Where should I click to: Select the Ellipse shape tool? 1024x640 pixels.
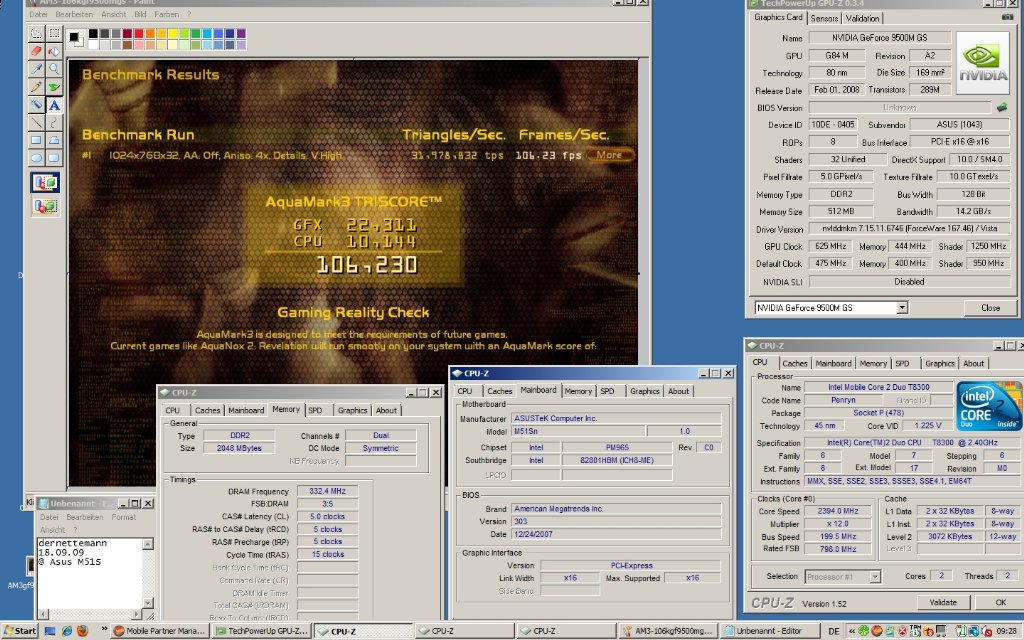[36, 157]
